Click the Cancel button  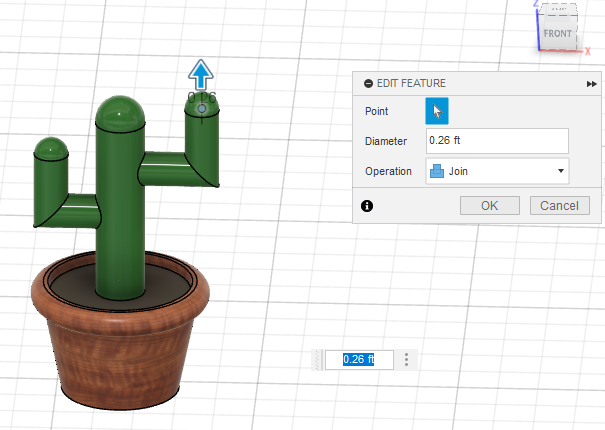559,205
